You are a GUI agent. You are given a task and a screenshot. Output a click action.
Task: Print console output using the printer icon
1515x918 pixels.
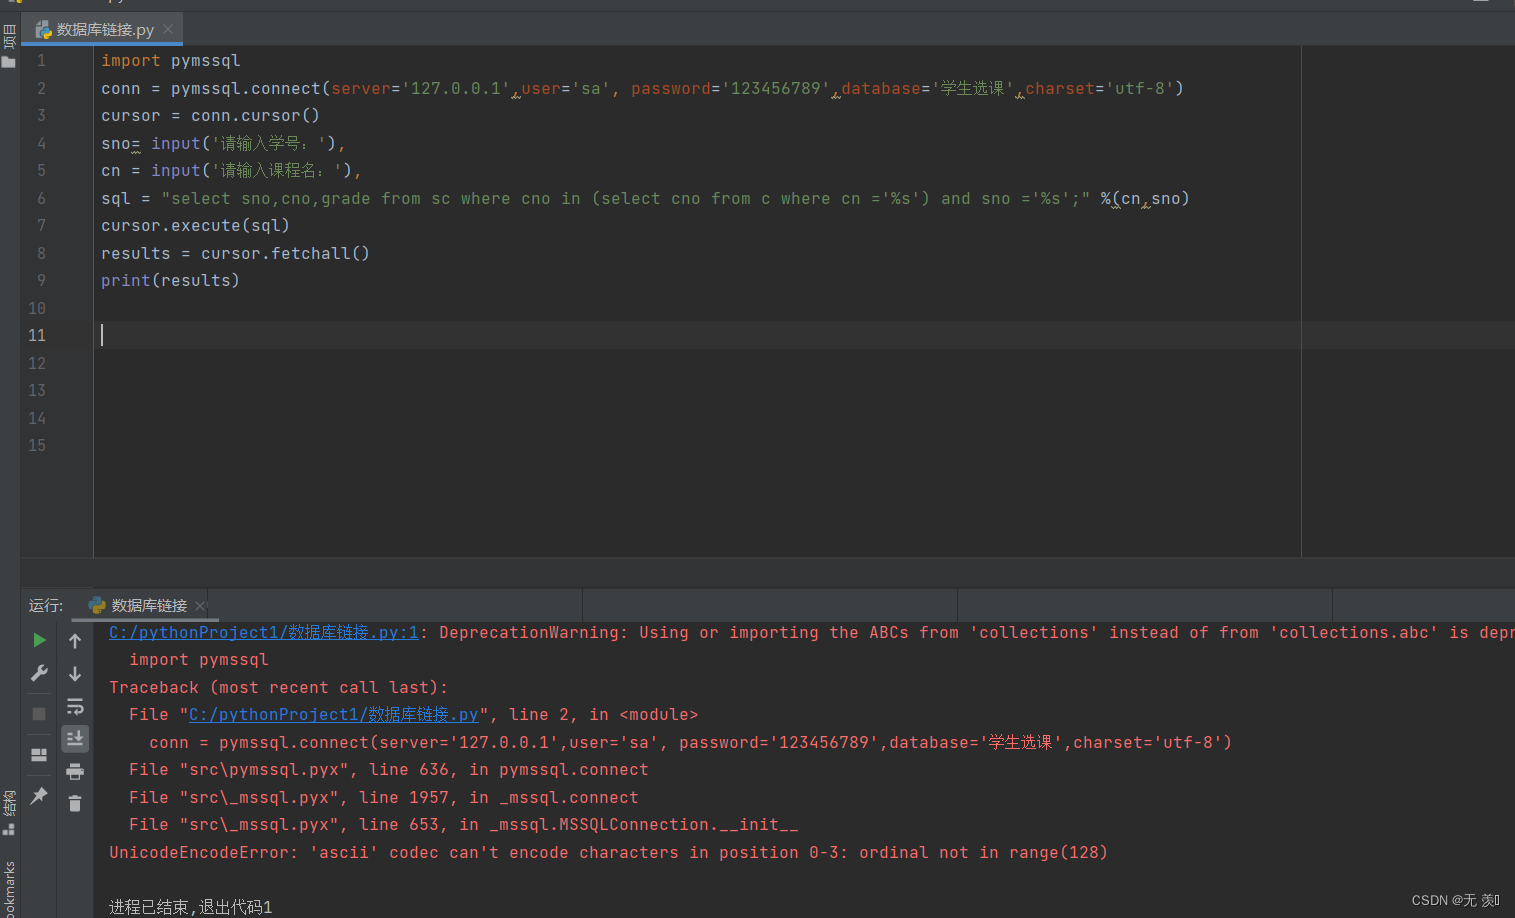point(75,771)
